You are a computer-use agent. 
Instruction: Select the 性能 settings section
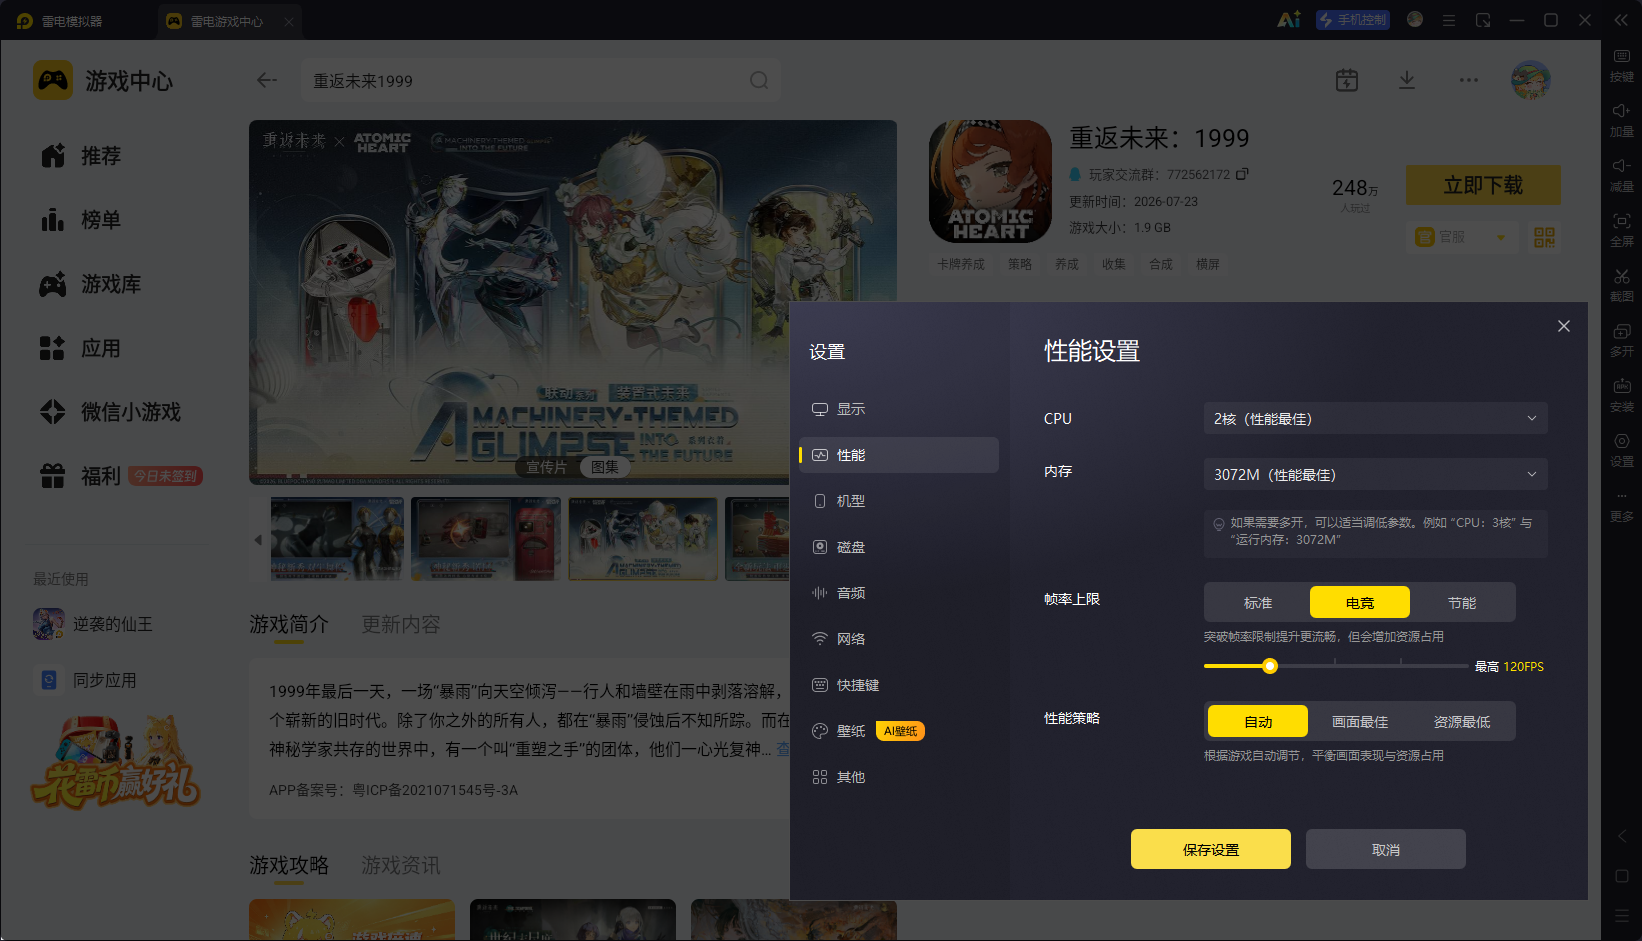(x=899, y=455)
